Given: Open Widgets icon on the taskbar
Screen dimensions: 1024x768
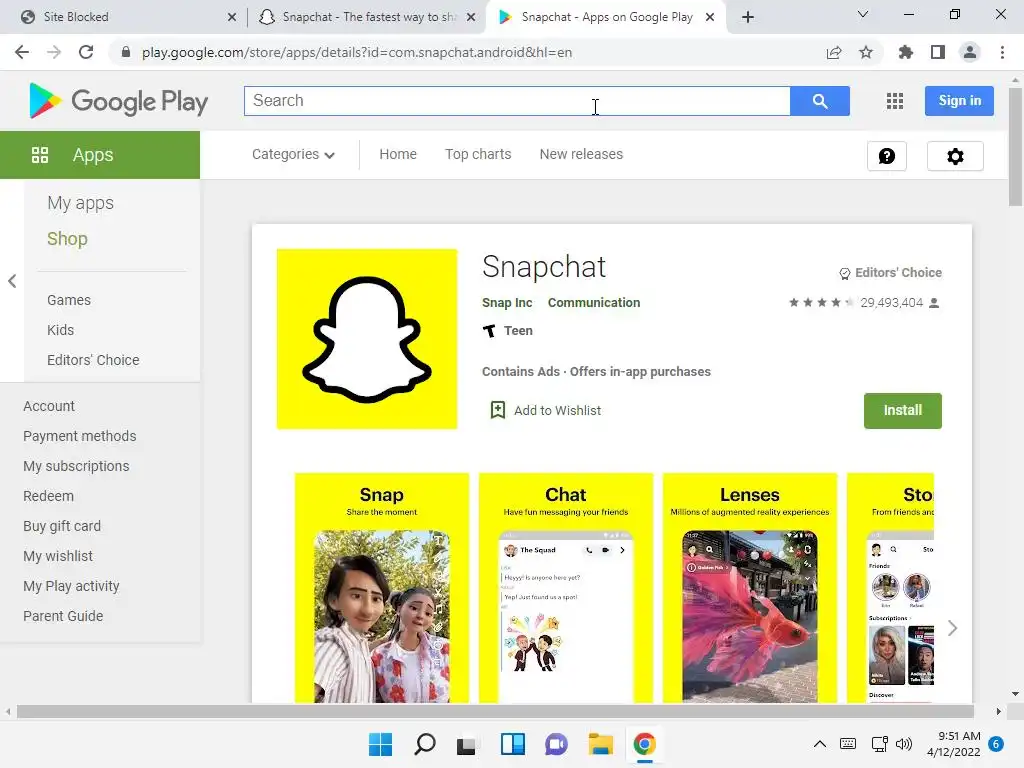Looking at the screenshot, I should [x=513, y=744].
